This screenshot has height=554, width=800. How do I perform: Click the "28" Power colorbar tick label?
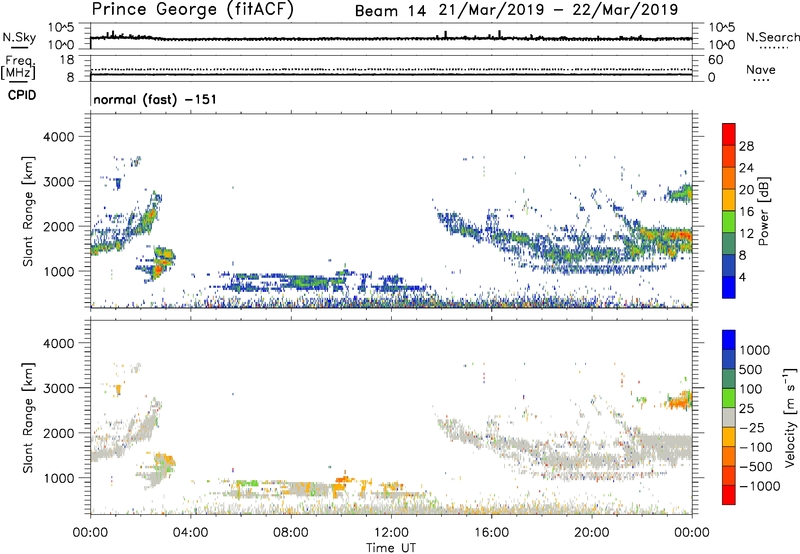click(746, 146)
